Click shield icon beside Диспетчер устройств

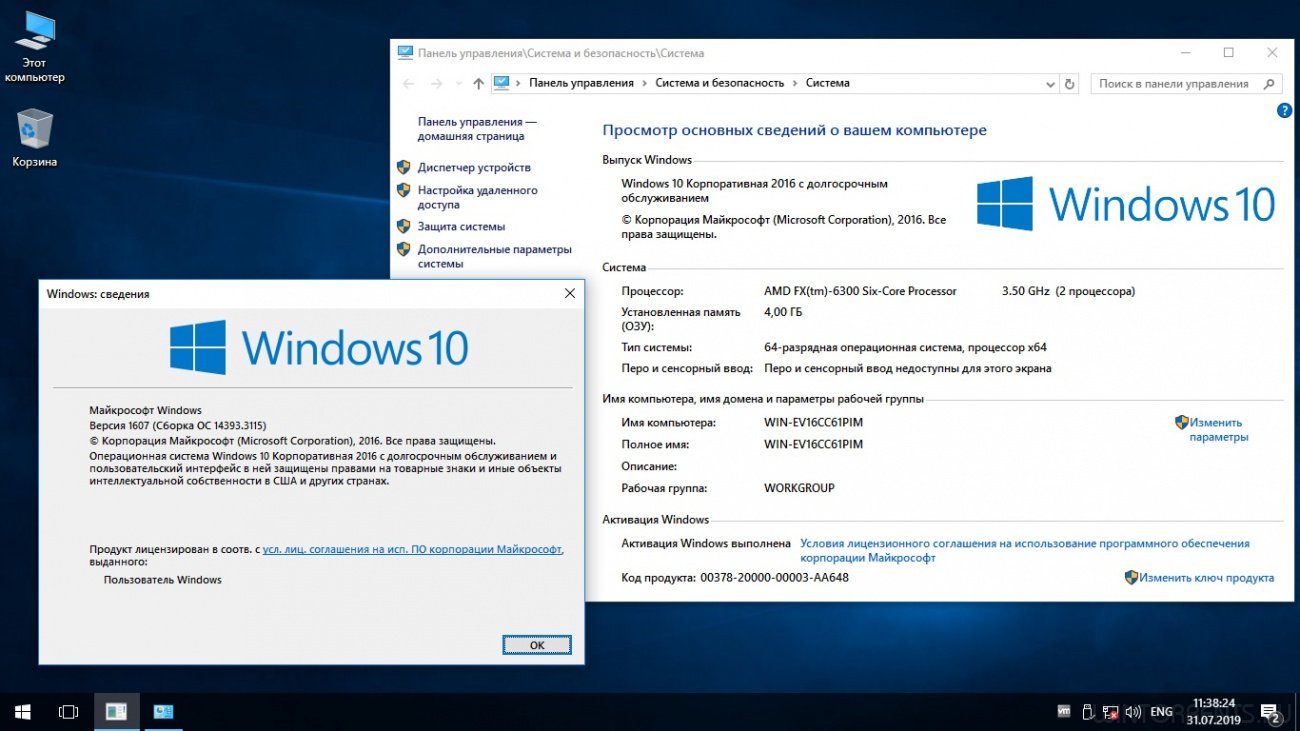tap(404, 168)
